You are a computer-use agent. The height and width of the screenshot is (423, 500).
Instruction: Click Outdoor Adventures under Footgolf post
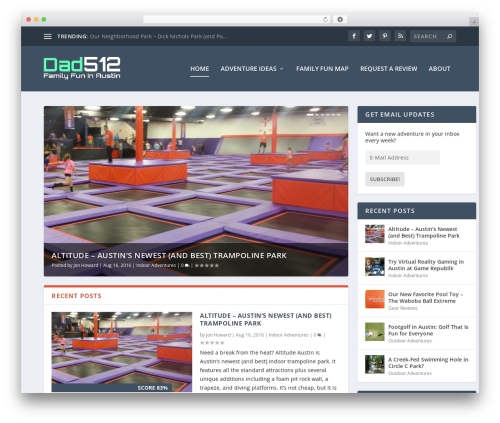pos(410,341)
